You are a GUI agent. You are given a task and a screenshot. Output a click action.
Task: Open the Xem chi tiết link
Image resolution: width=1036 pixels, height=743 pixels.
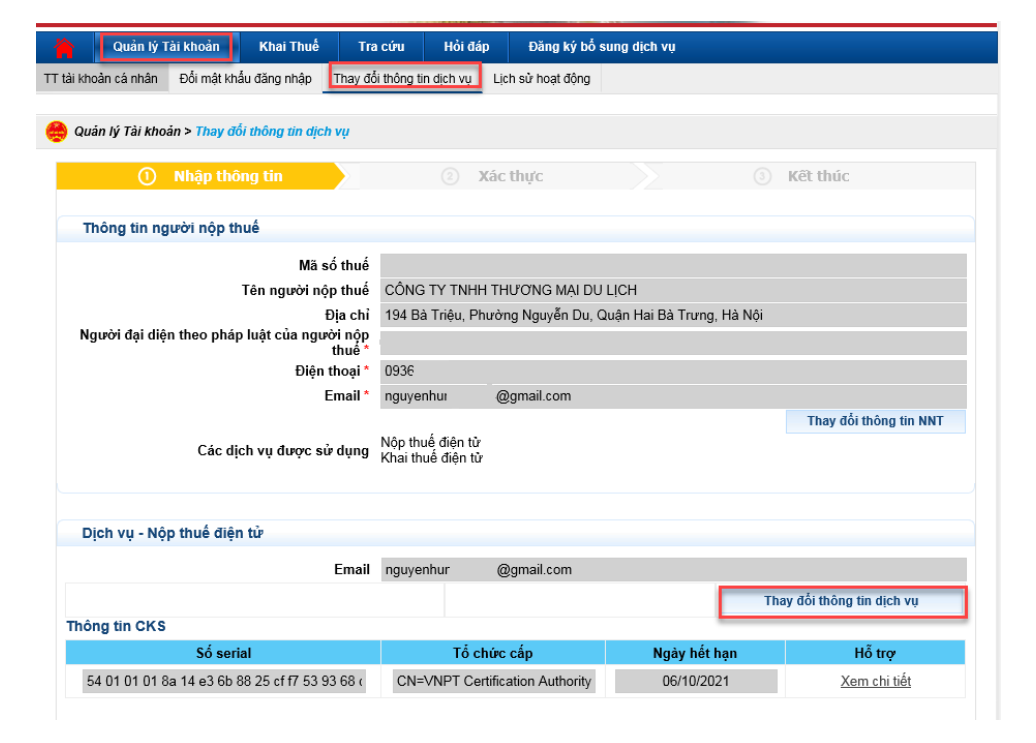[875, 682]
